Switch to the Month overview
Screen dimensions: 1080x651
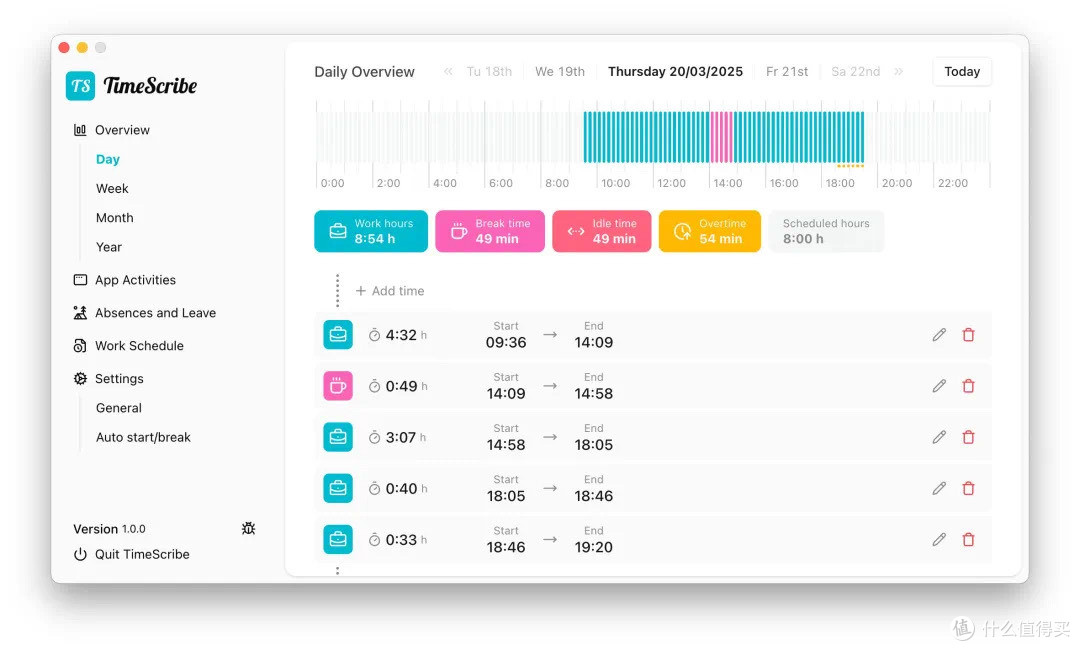click(x=115, y=218)
